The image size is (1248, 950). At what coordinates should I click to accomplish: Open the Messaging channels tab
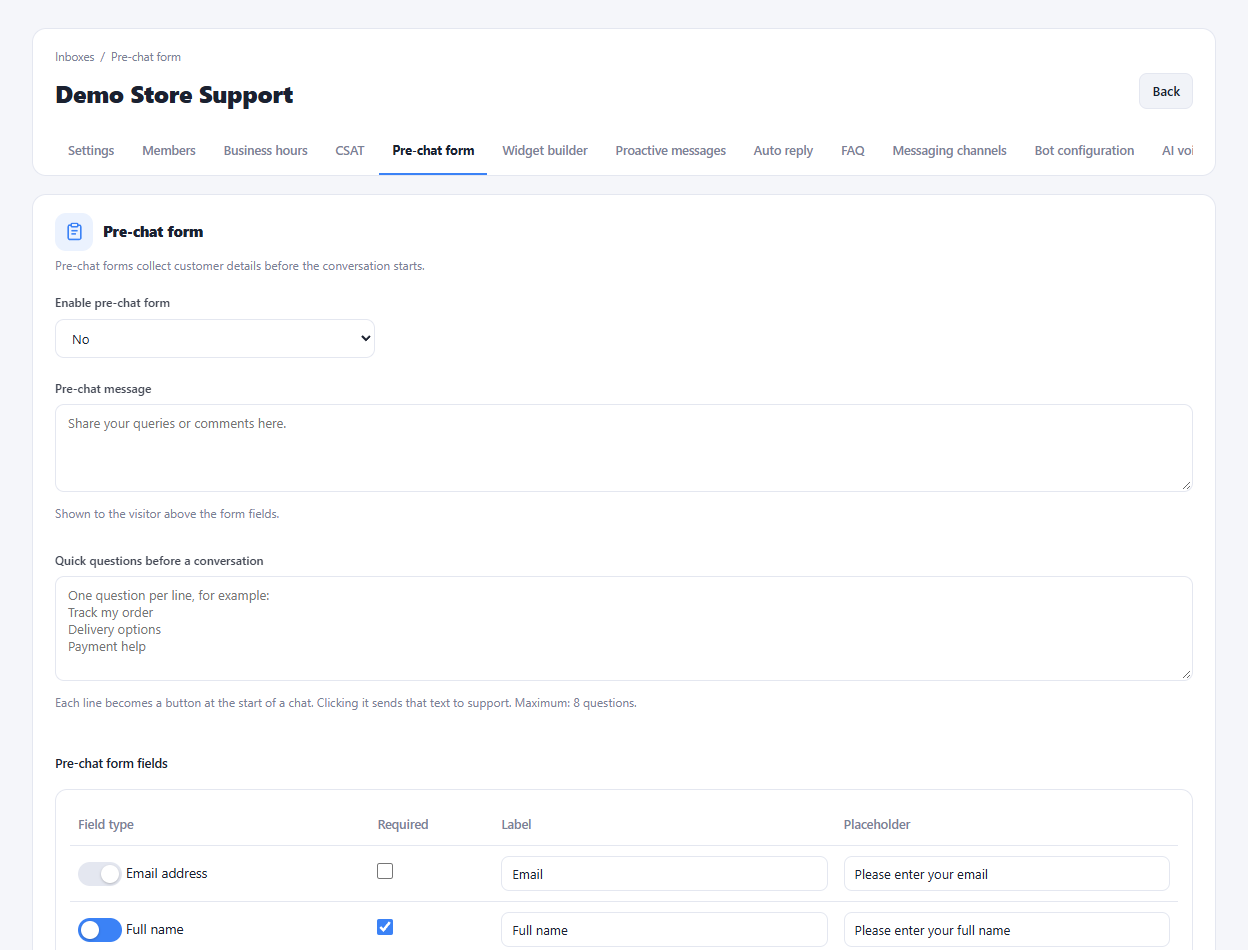click(950, 151)
